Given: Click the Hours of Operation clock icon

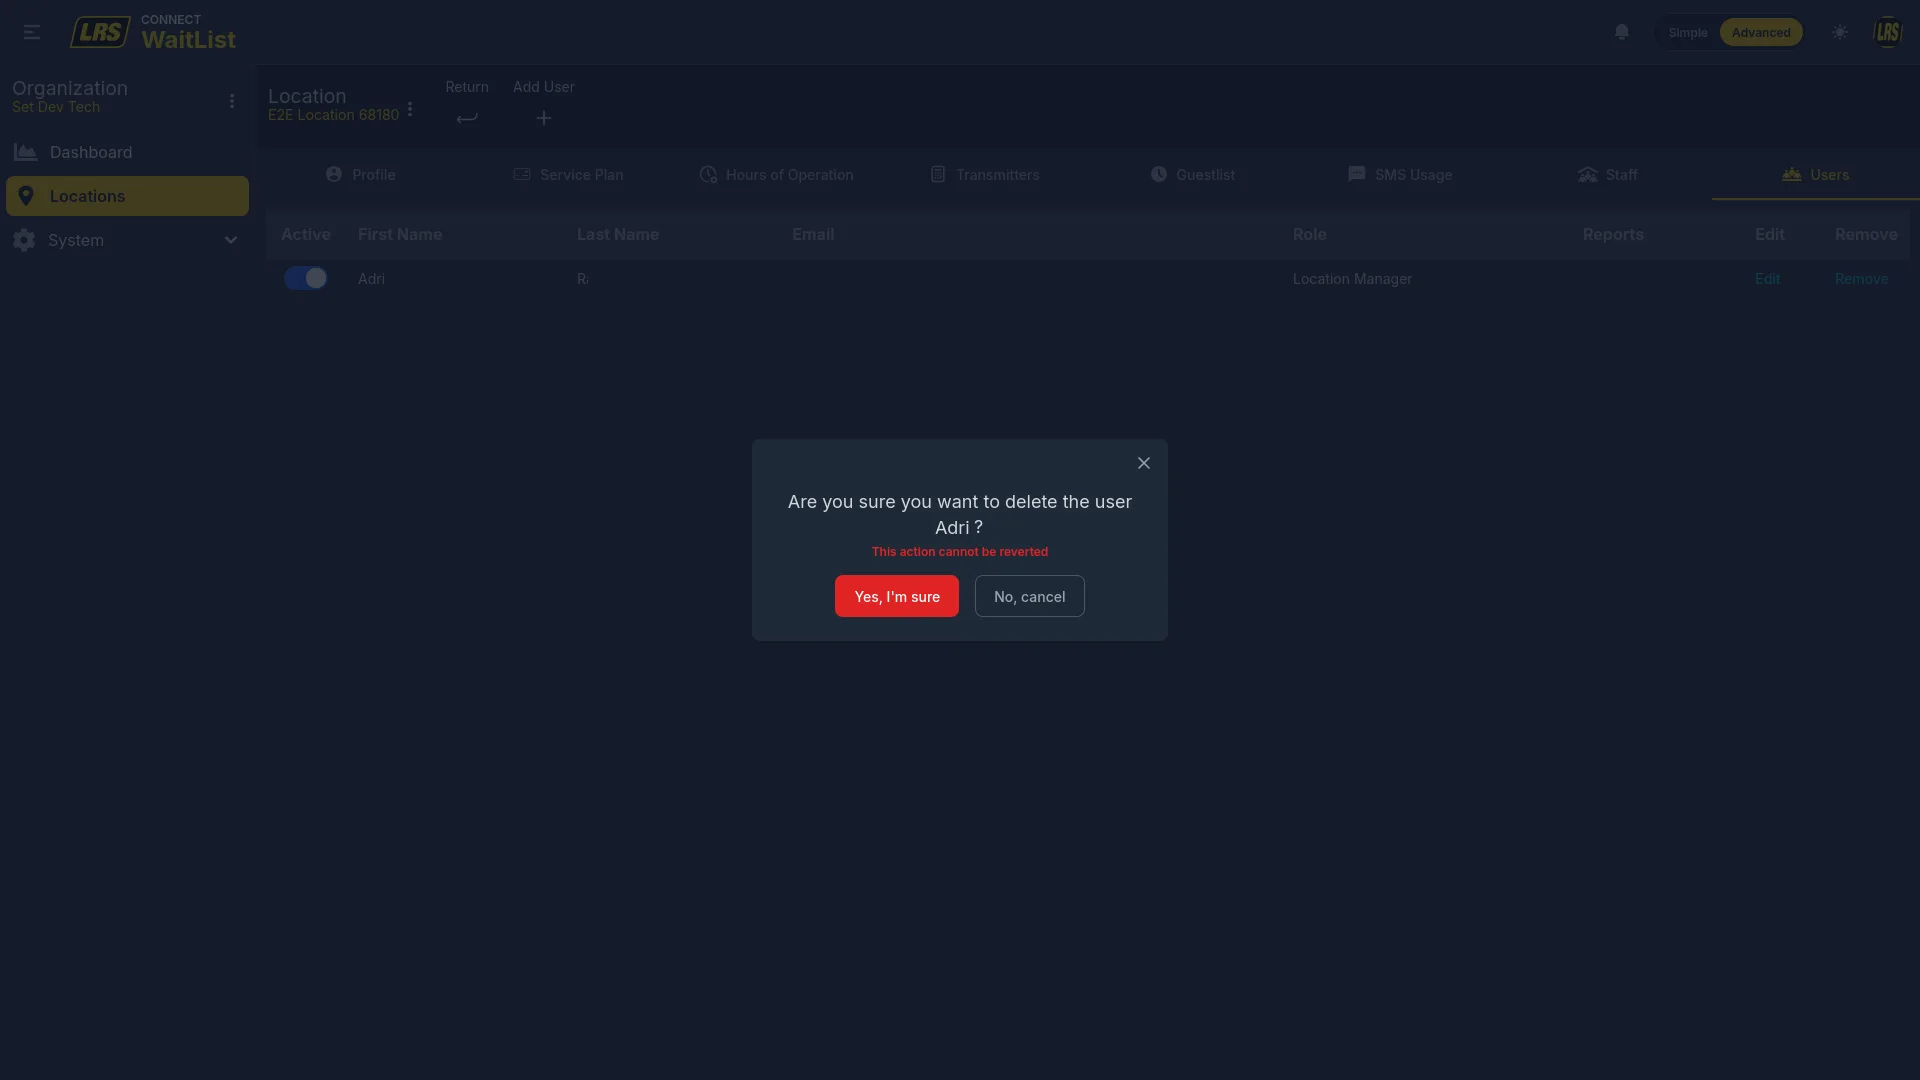Looking at the screenshot, I should pos(708,174).
